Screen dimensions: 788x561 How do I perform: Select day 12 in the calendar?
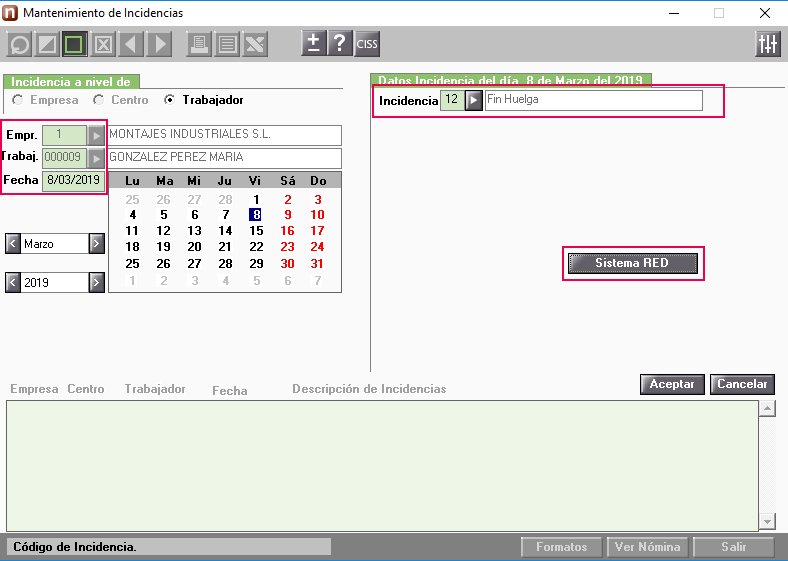163,231
